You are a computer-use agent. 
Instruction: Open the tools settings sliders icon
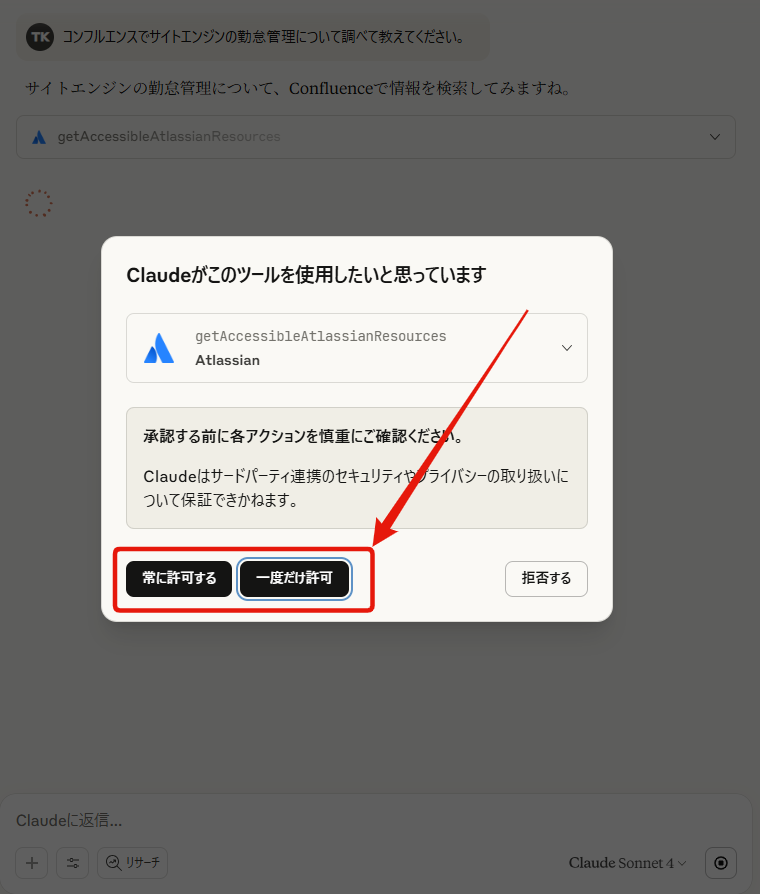coord(73,863)
